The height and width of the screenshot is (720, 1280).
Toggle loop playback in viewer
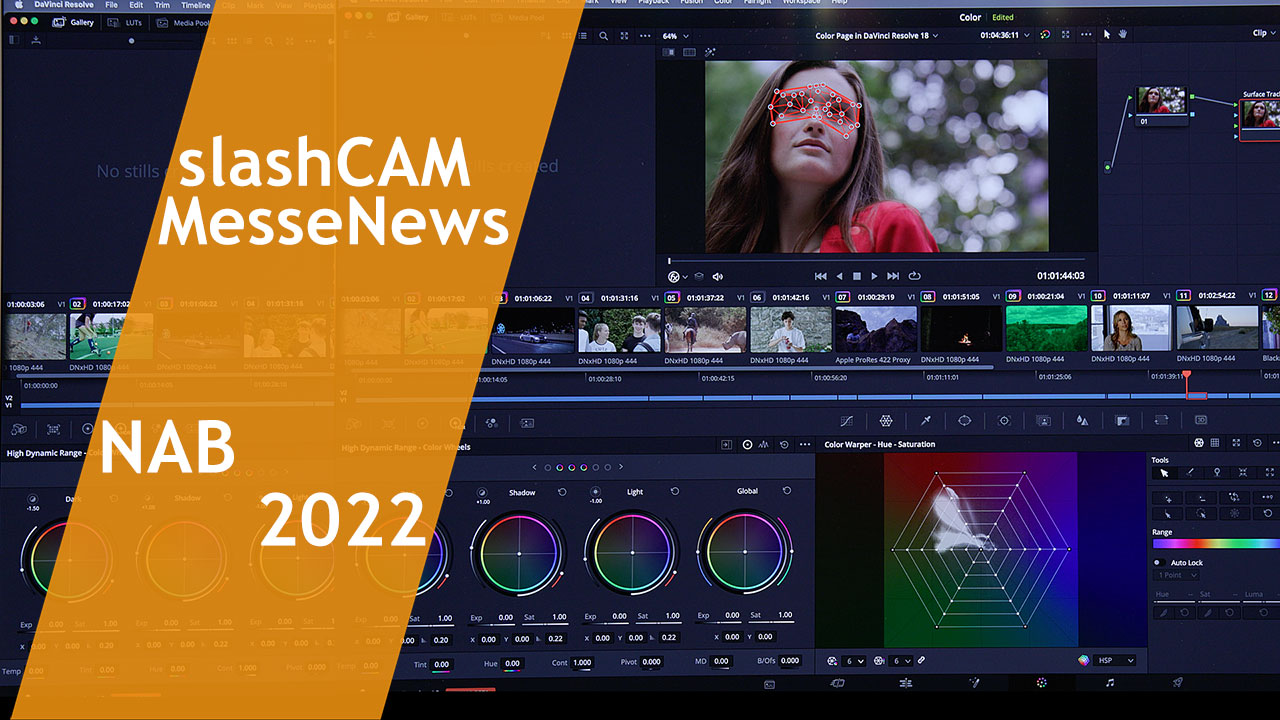tap(914, 276)
